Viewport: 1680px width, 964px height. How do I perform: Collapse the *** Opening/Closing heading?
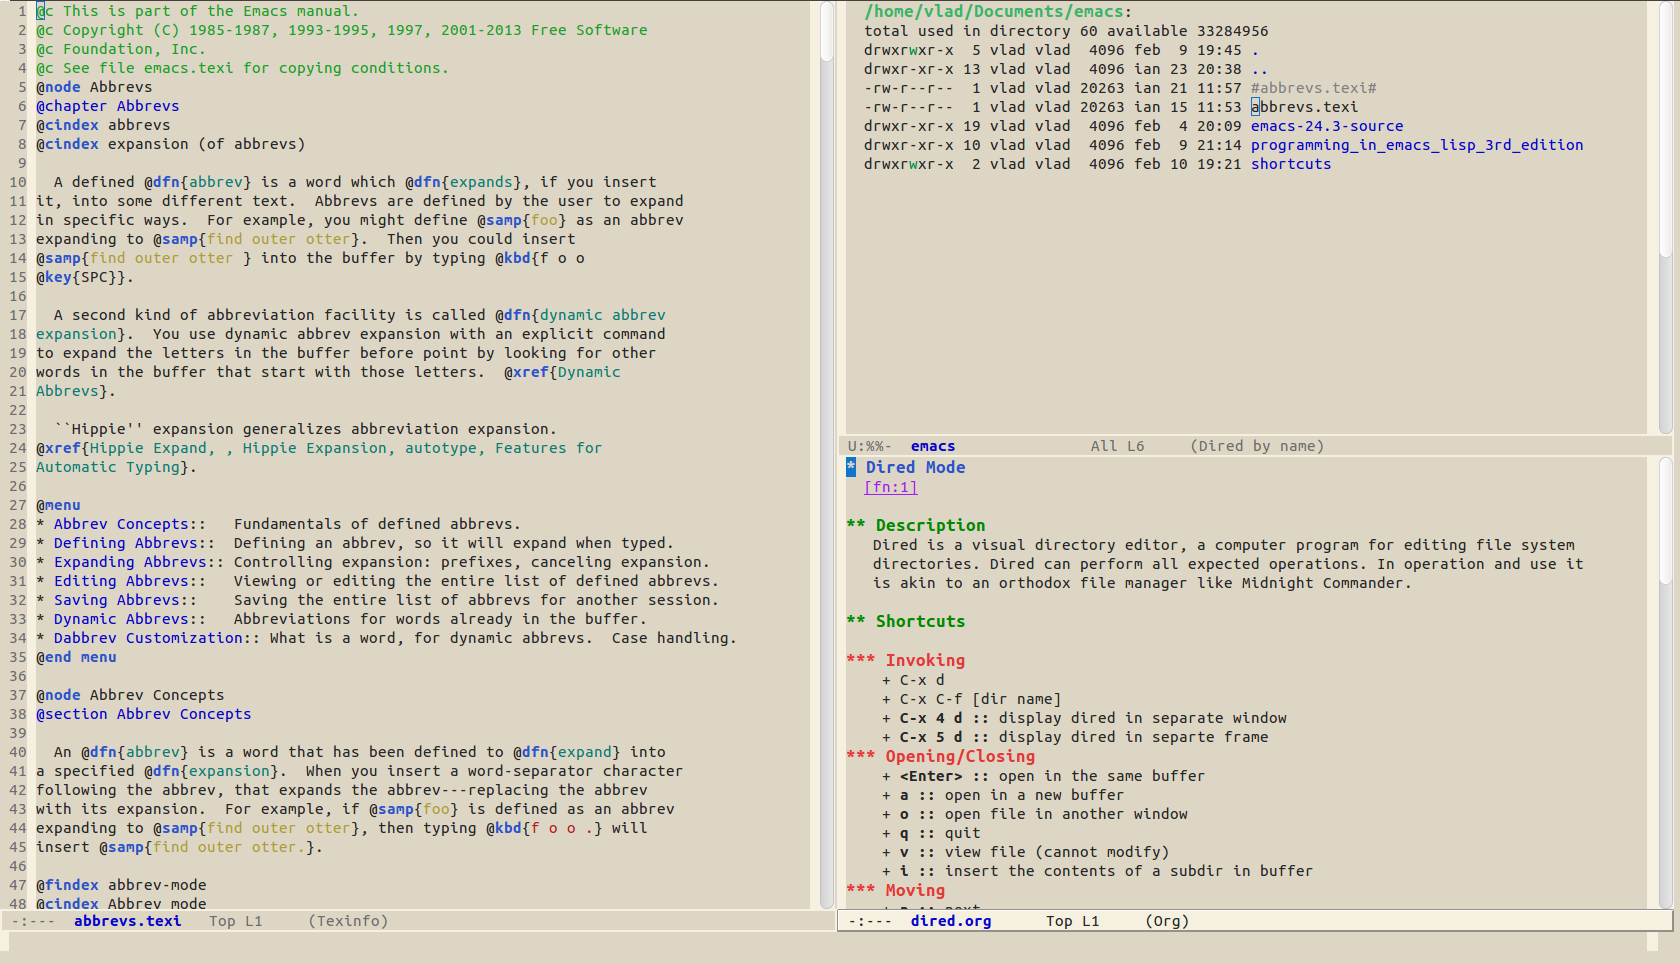(x=941, y=756)
